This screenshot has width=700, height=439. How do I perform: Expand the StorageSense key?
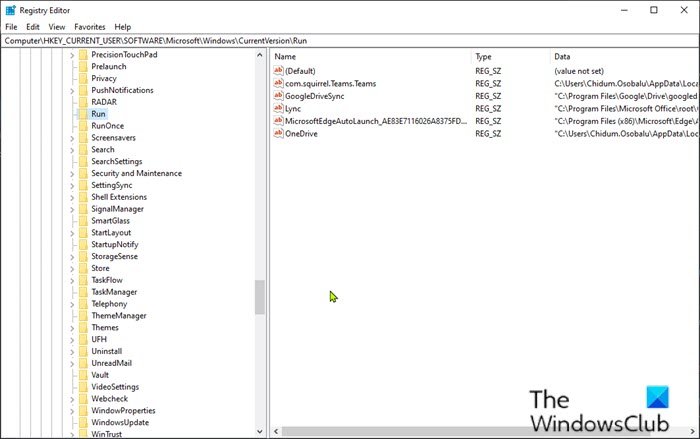click(72, 257)
